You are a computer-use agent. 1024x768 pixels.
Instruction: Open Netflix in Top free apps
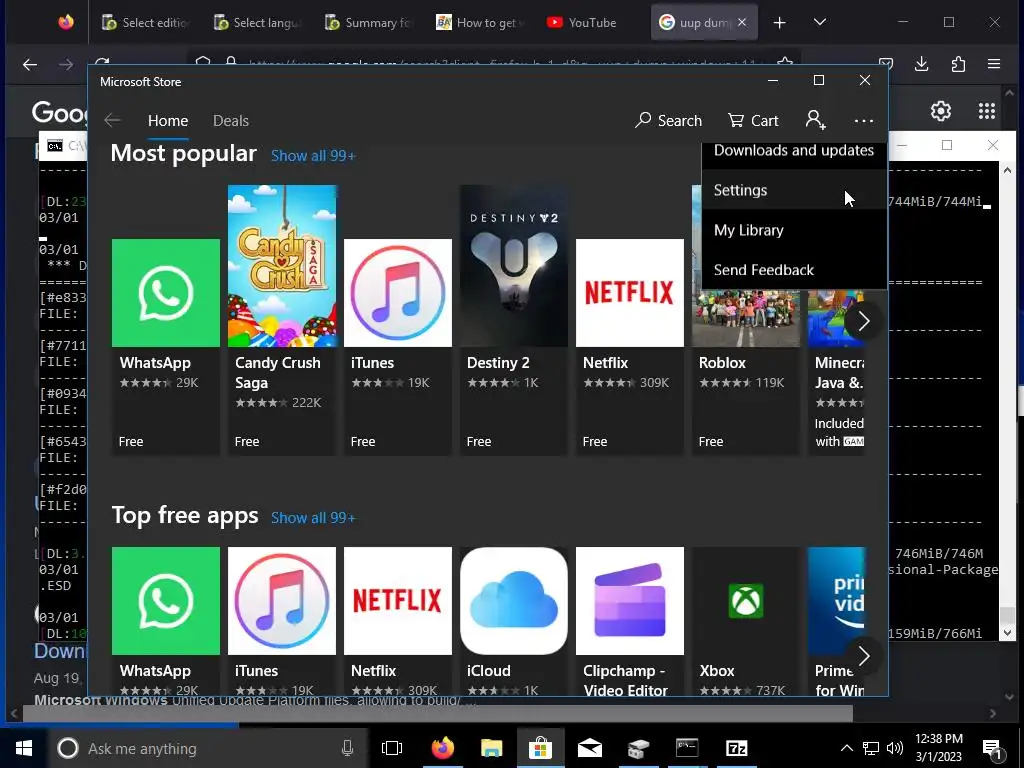[x=398, y=620]
